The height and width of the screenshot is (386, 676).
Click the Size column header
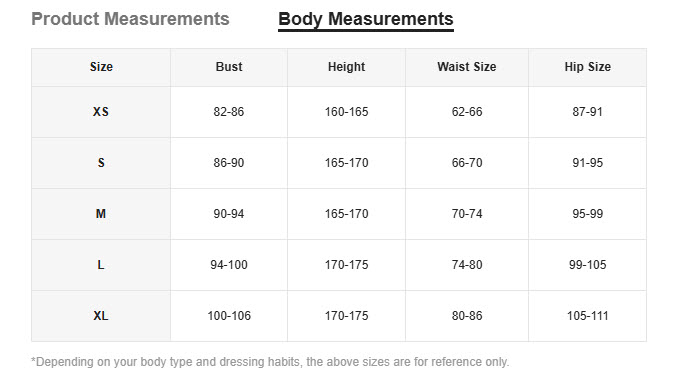coord(101,67)
